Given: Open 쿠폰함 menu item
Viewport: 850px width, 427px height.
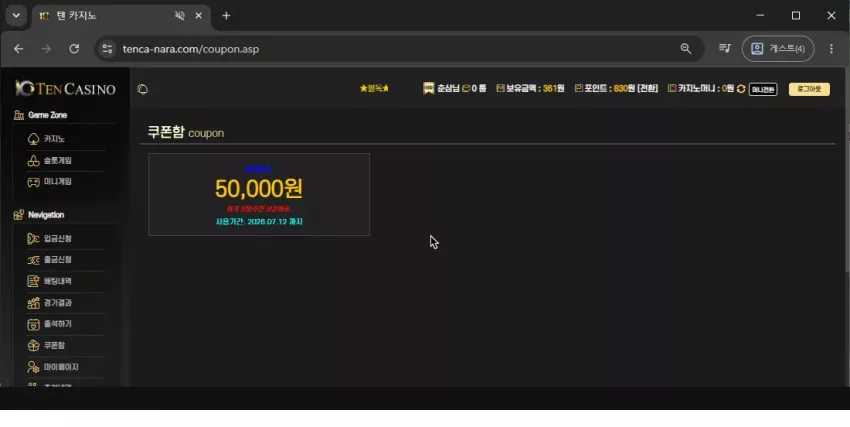Looking at the screenshot, I should pyautogui.click(x=54, y=345).
